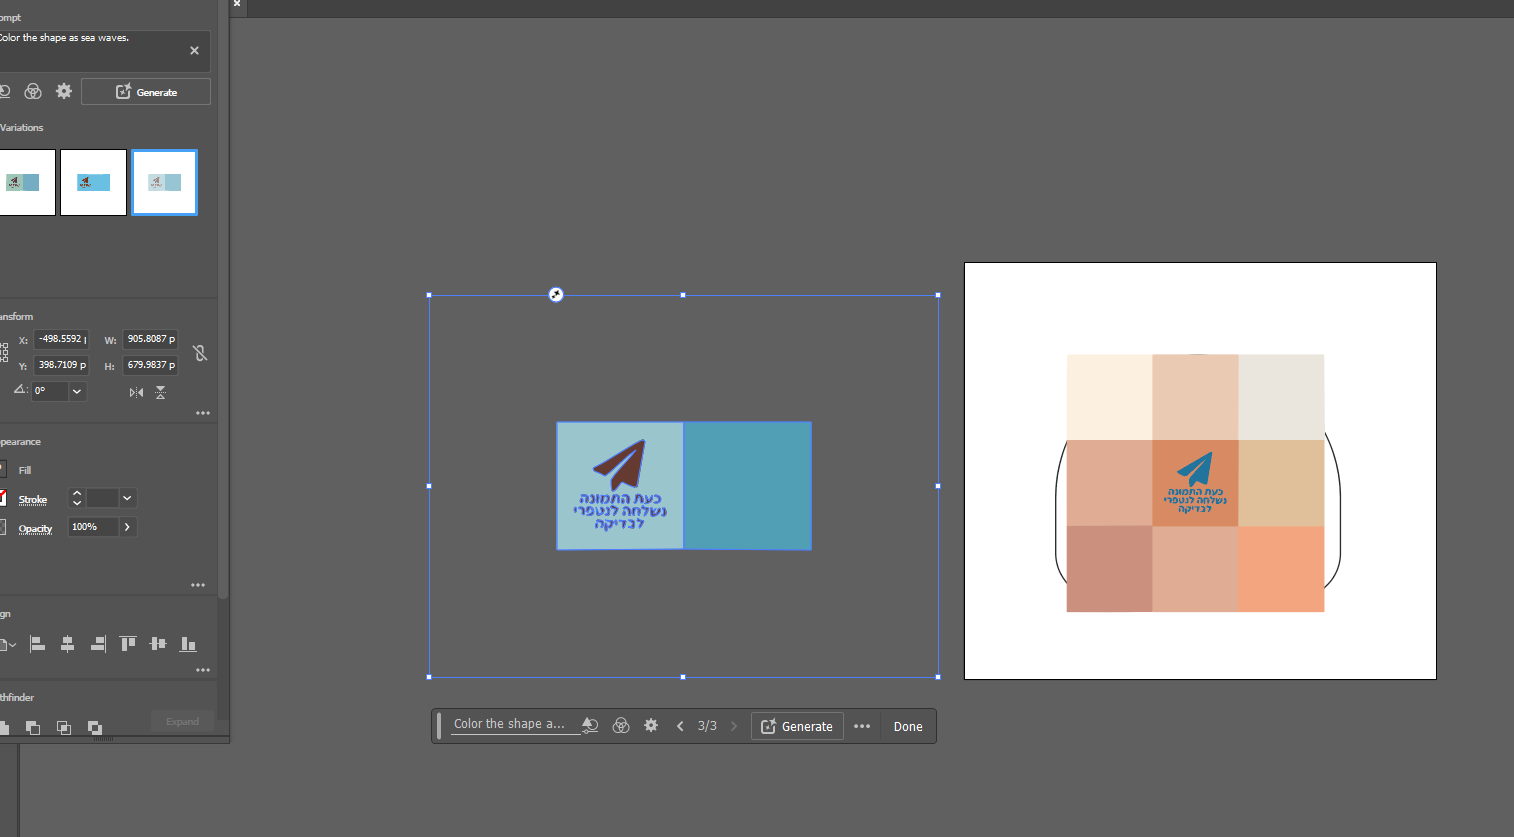This screenshot has width=1514, height=837.
Task: Grab the contextual task bar handle
Action: [x=439, y=726]
